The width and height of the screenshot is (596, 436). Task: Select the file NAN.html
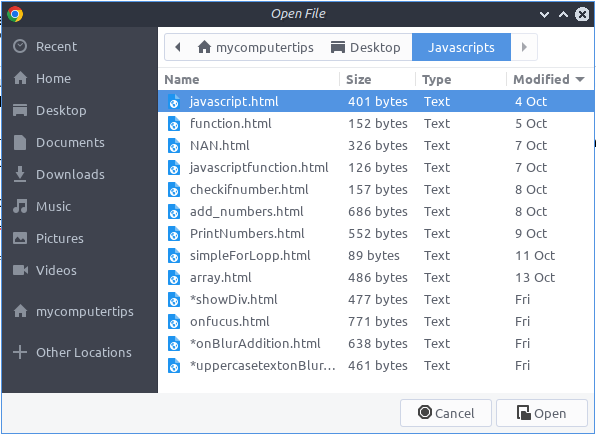pos(376,146)
